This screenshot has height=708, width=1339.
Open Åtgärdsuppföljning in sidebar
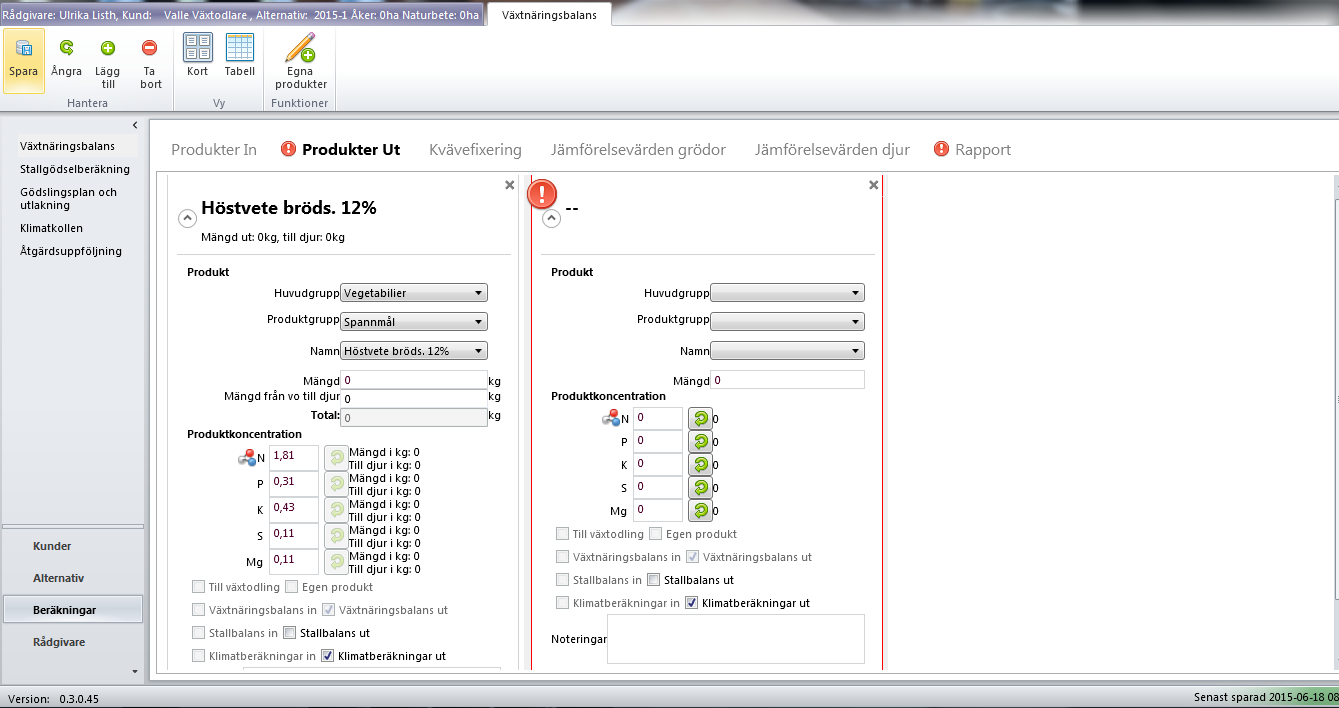click(x=71, y=251)
